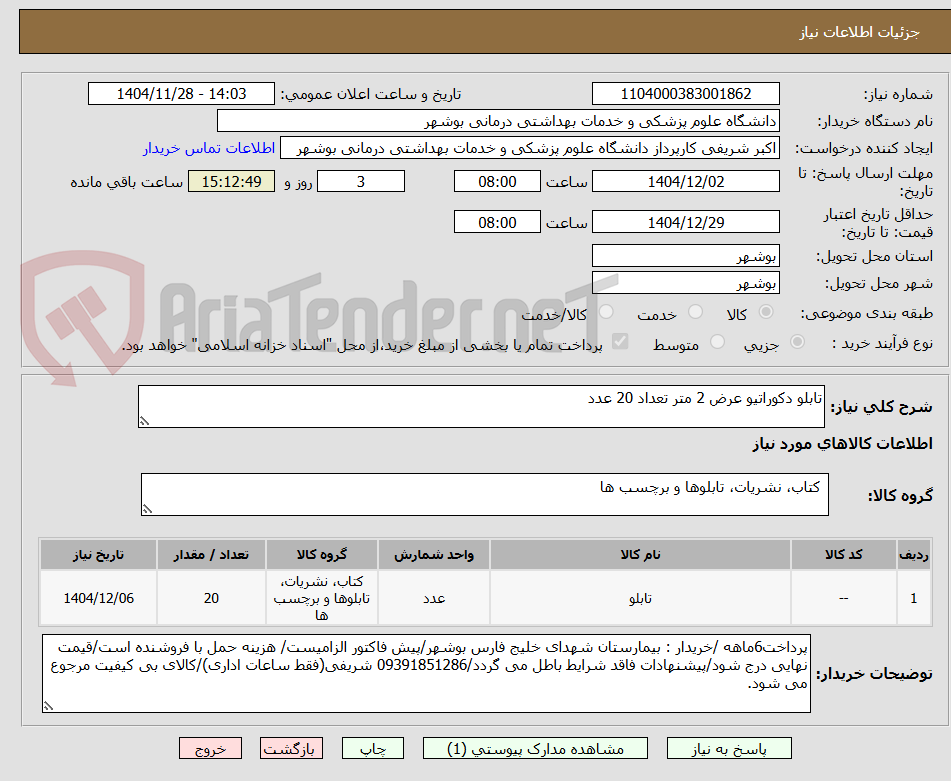
Task: Click the گروه کالا table column header
Action: pos(321,555)
